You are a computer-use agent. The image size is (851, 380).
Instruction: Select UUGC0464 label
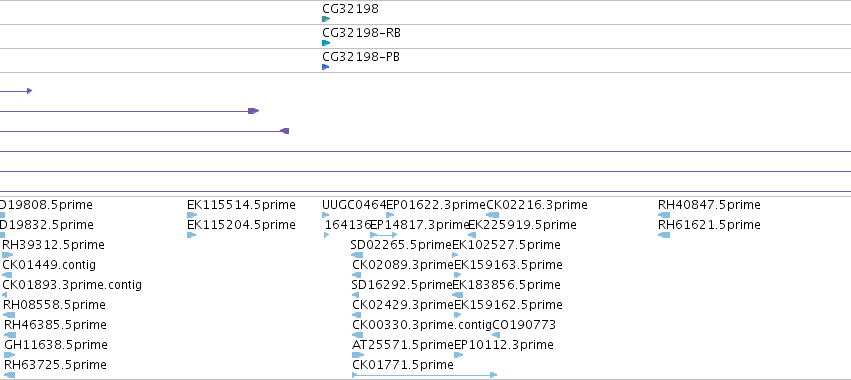pos(354,205)
